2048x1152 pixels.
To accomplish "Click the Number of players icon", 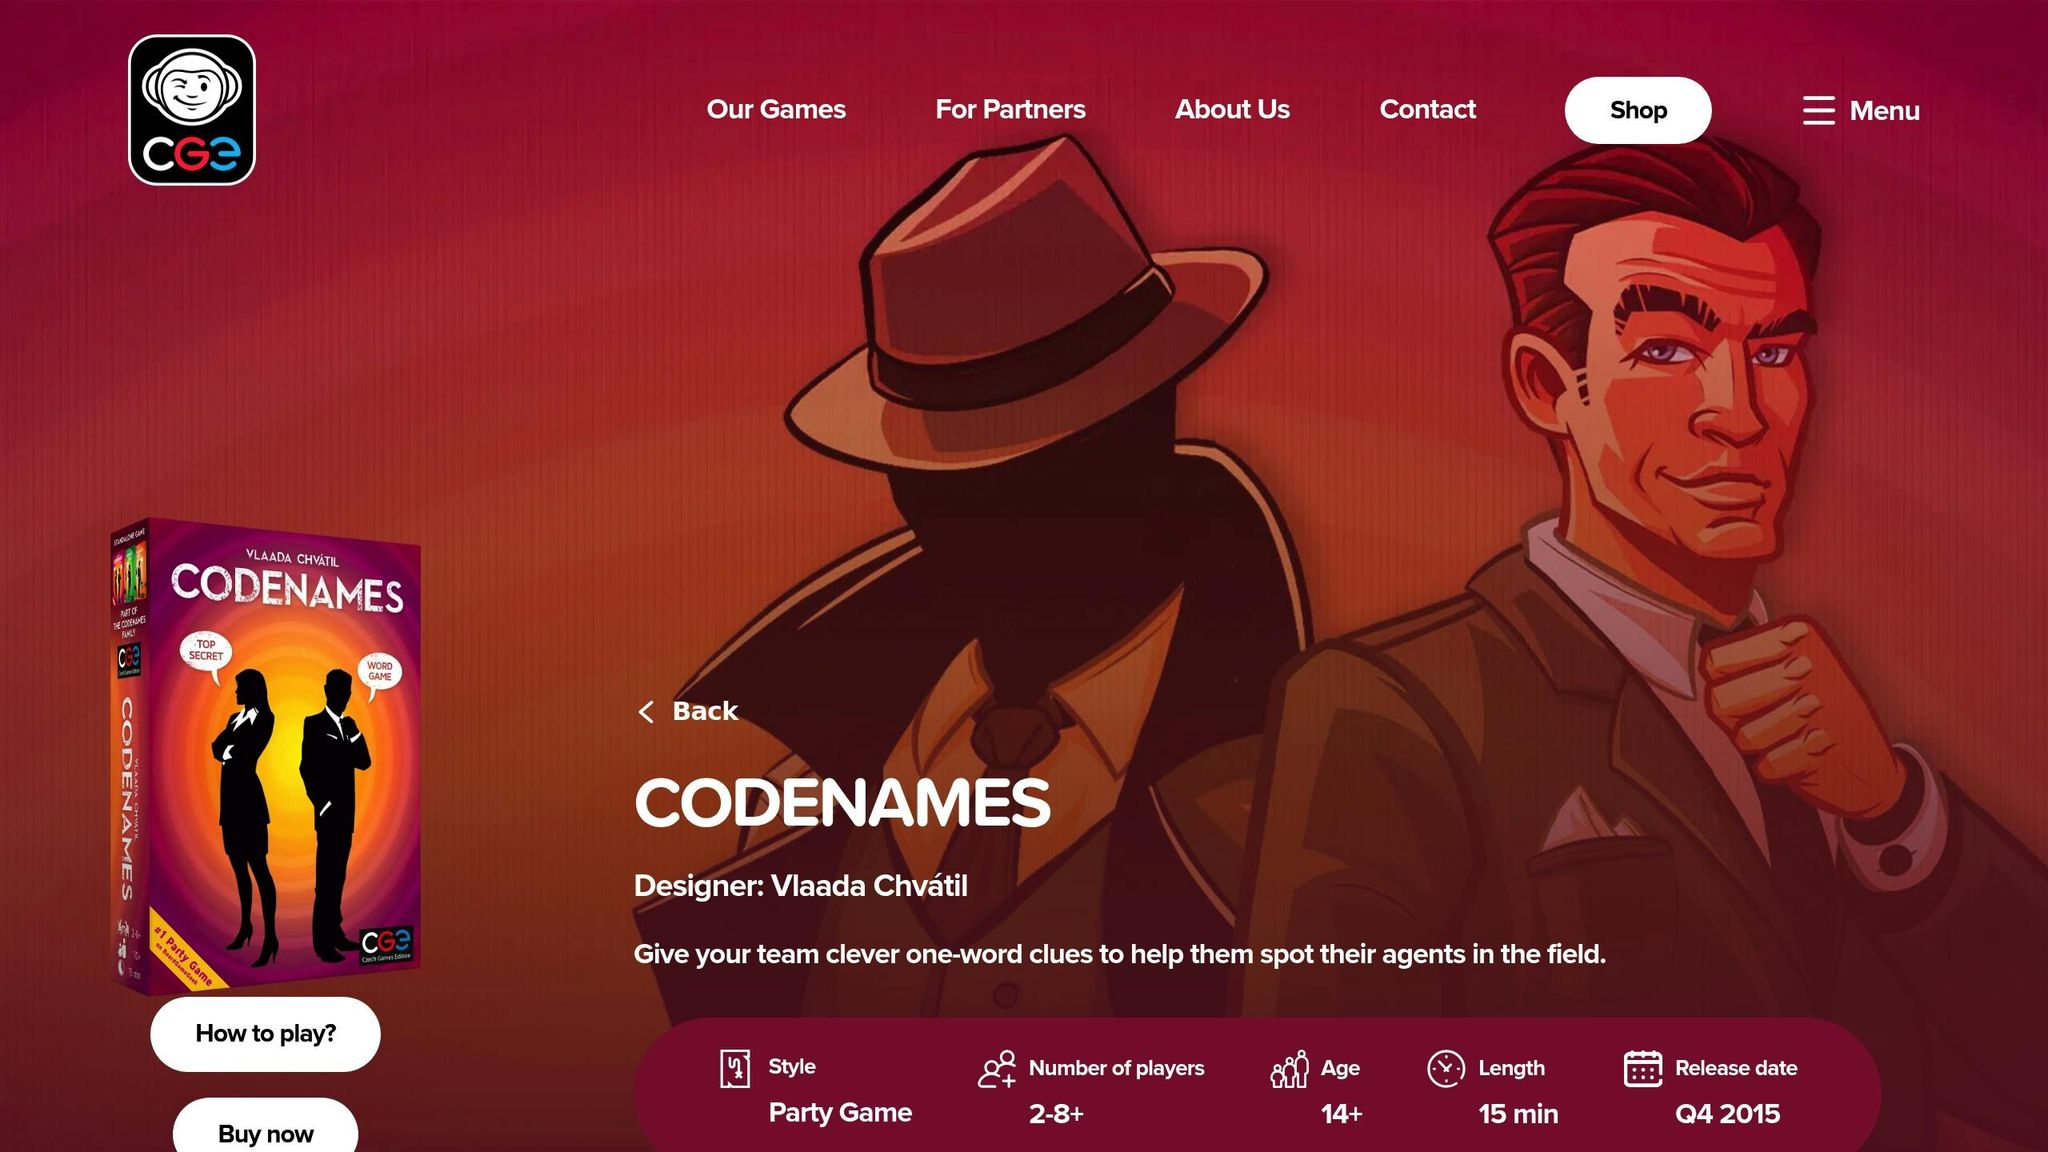I will [x=997, y=1069].
